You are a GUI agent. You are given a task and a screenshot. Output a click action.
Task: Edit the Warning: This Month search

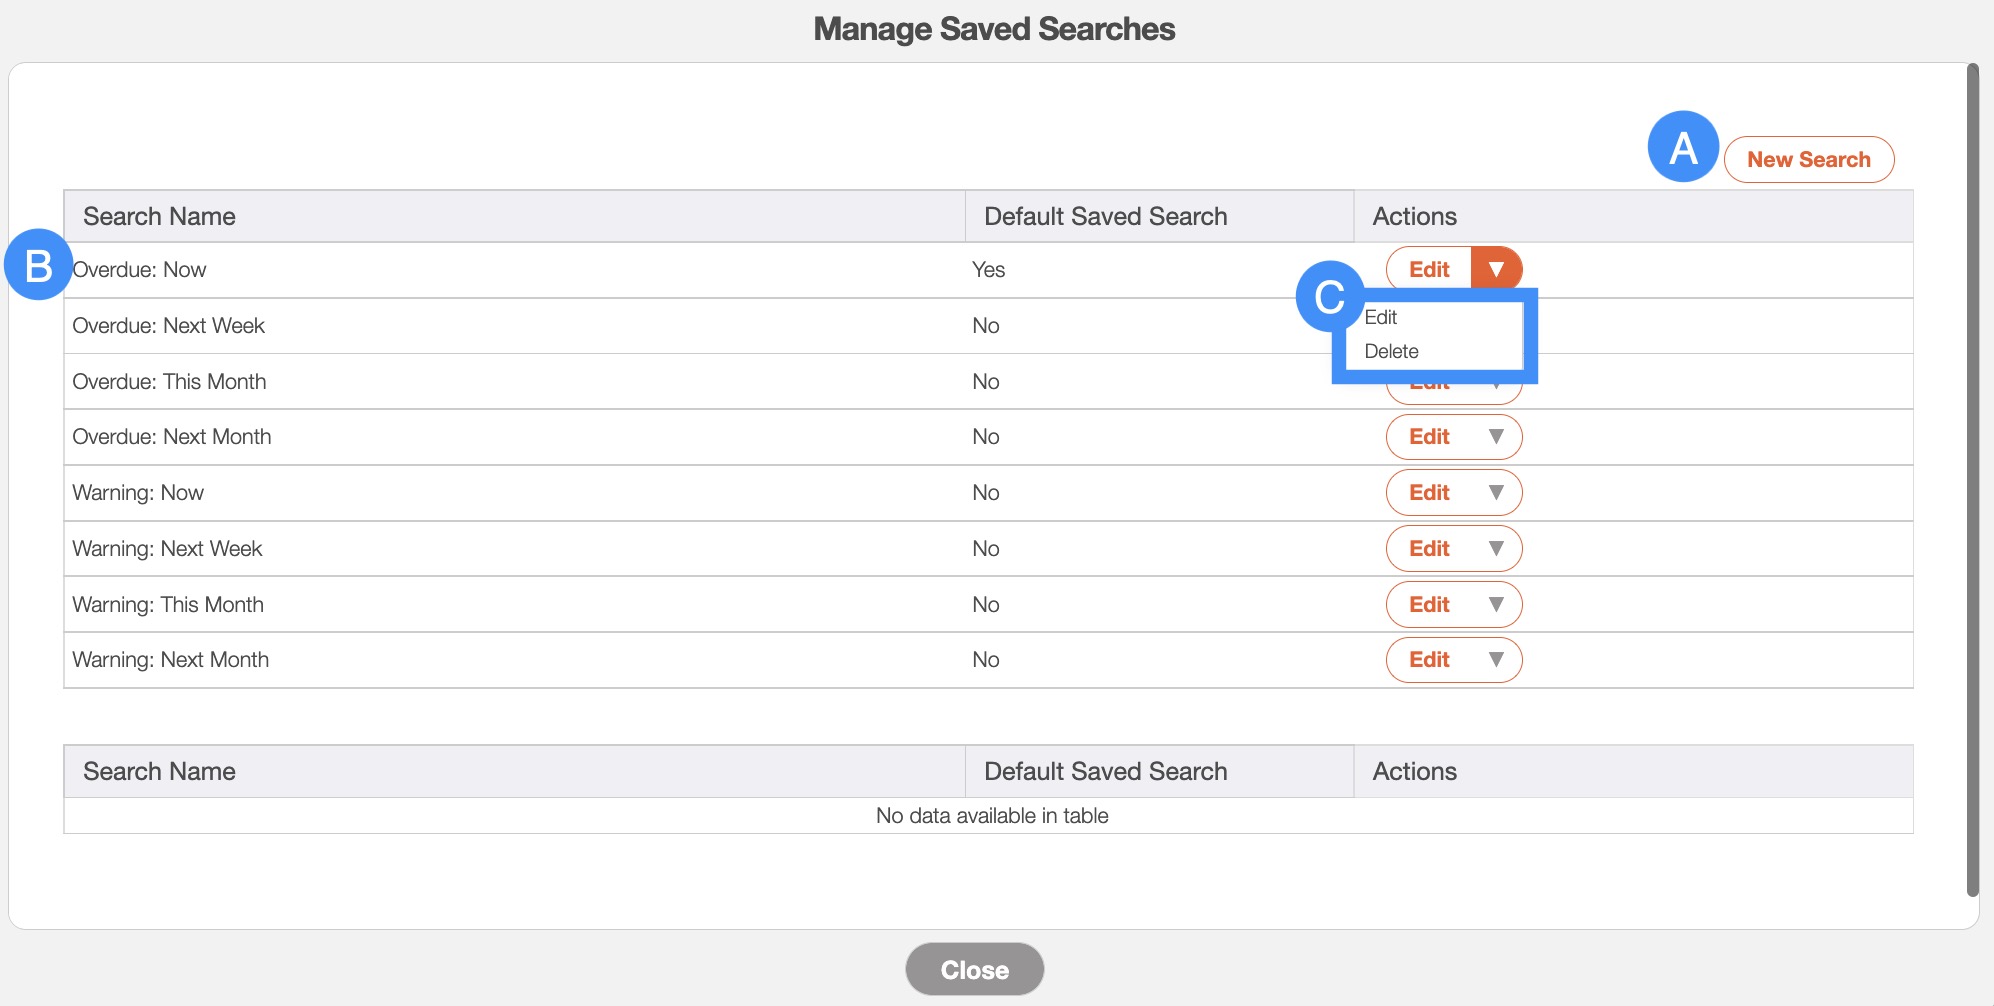point(1429,605)
